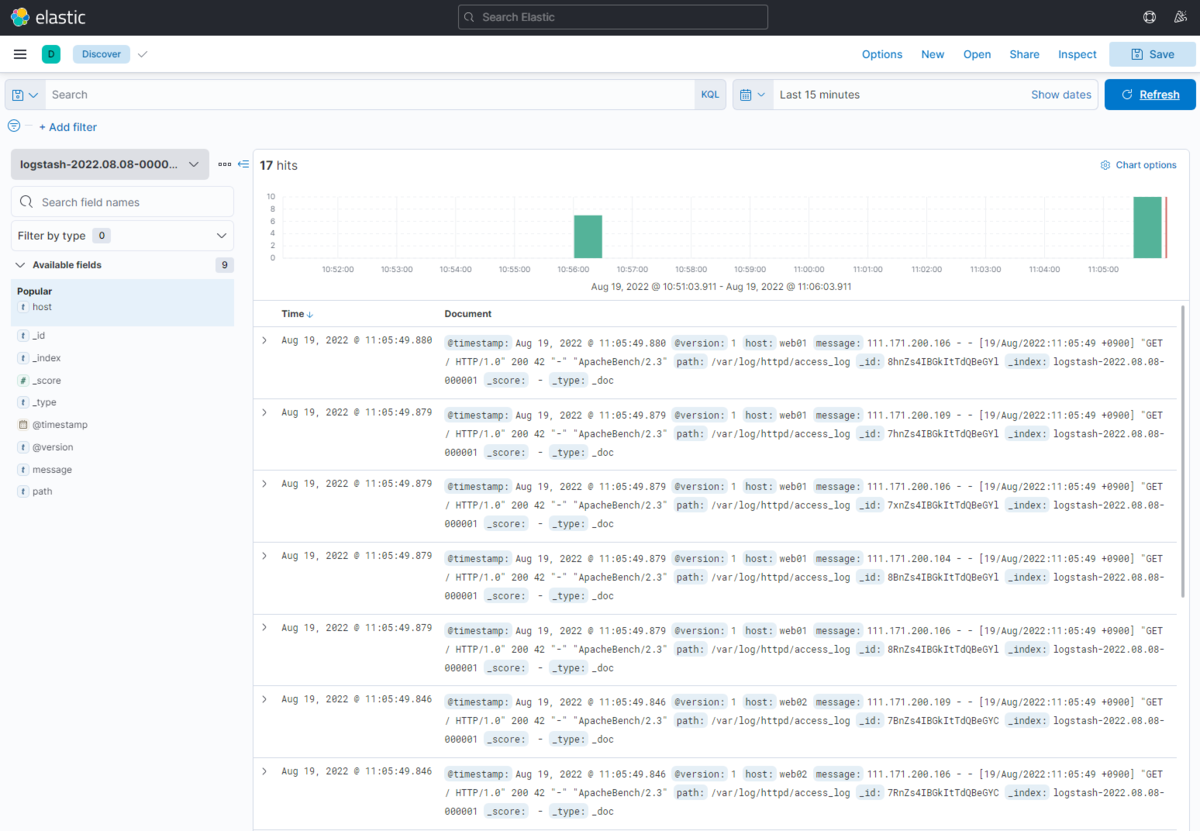Image resolution: width=1200 pixels, height=831 pixels.
Task: Open the Options menu
Action: tap(882, 54)
